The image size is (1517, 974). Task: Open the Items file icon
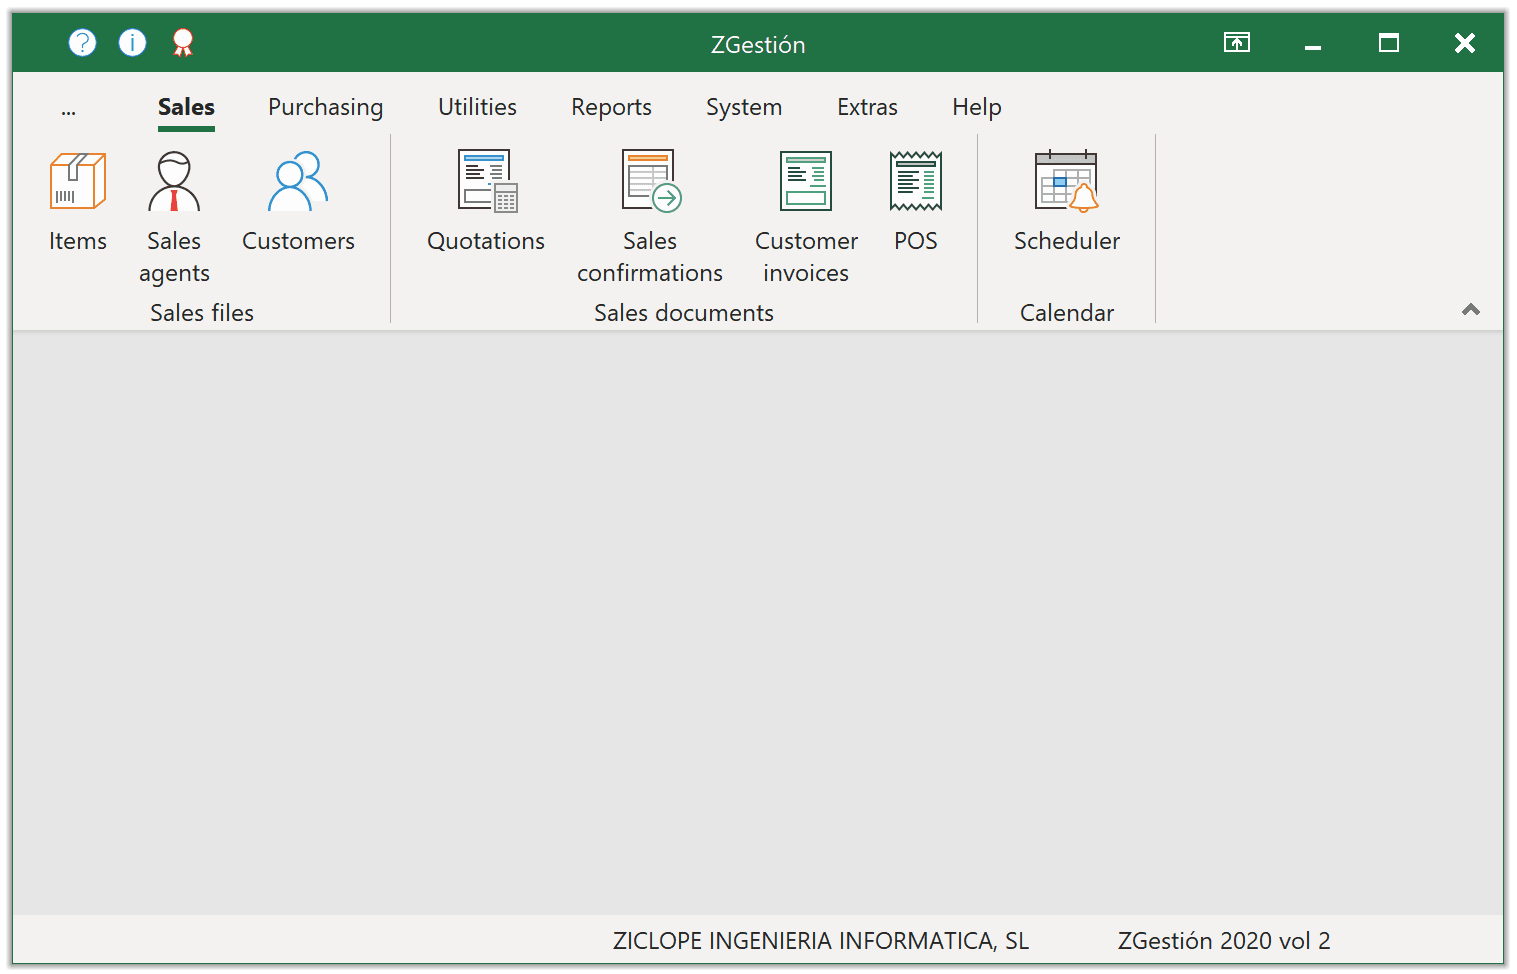click(x=78, y=182)
